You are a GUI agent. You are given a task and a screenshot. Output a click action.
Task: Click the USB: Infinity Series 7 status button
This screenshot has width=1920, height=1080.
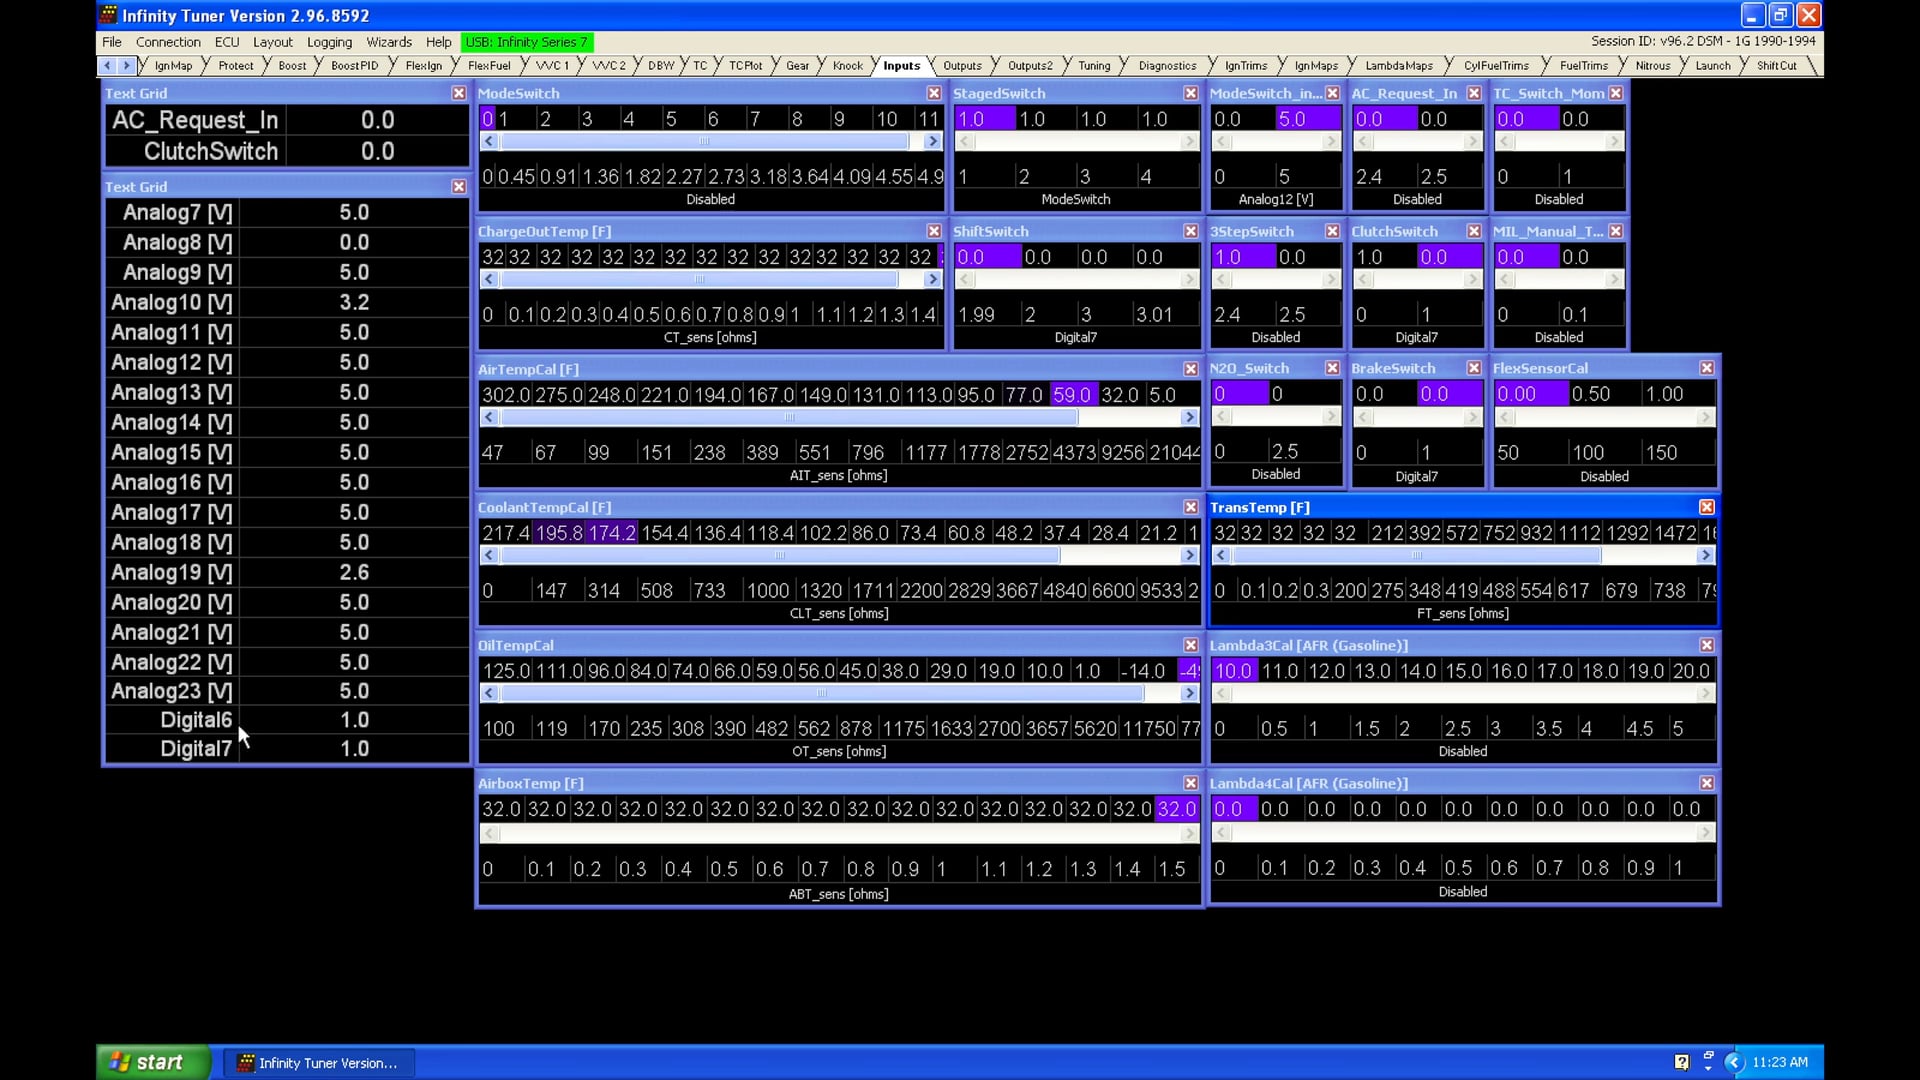click(x=526, y=42)
